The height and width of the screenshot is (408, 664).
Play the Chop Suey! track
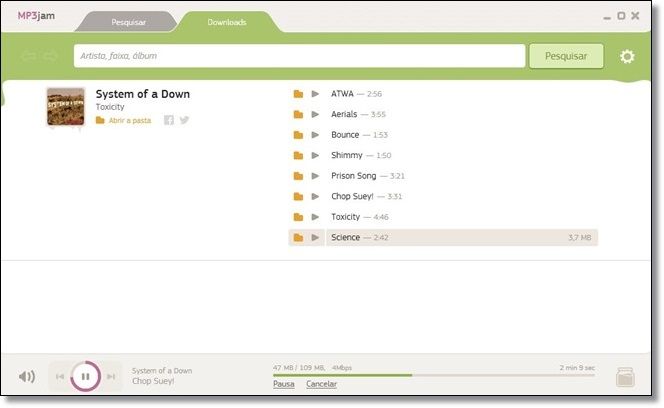[x=315, y=197]
